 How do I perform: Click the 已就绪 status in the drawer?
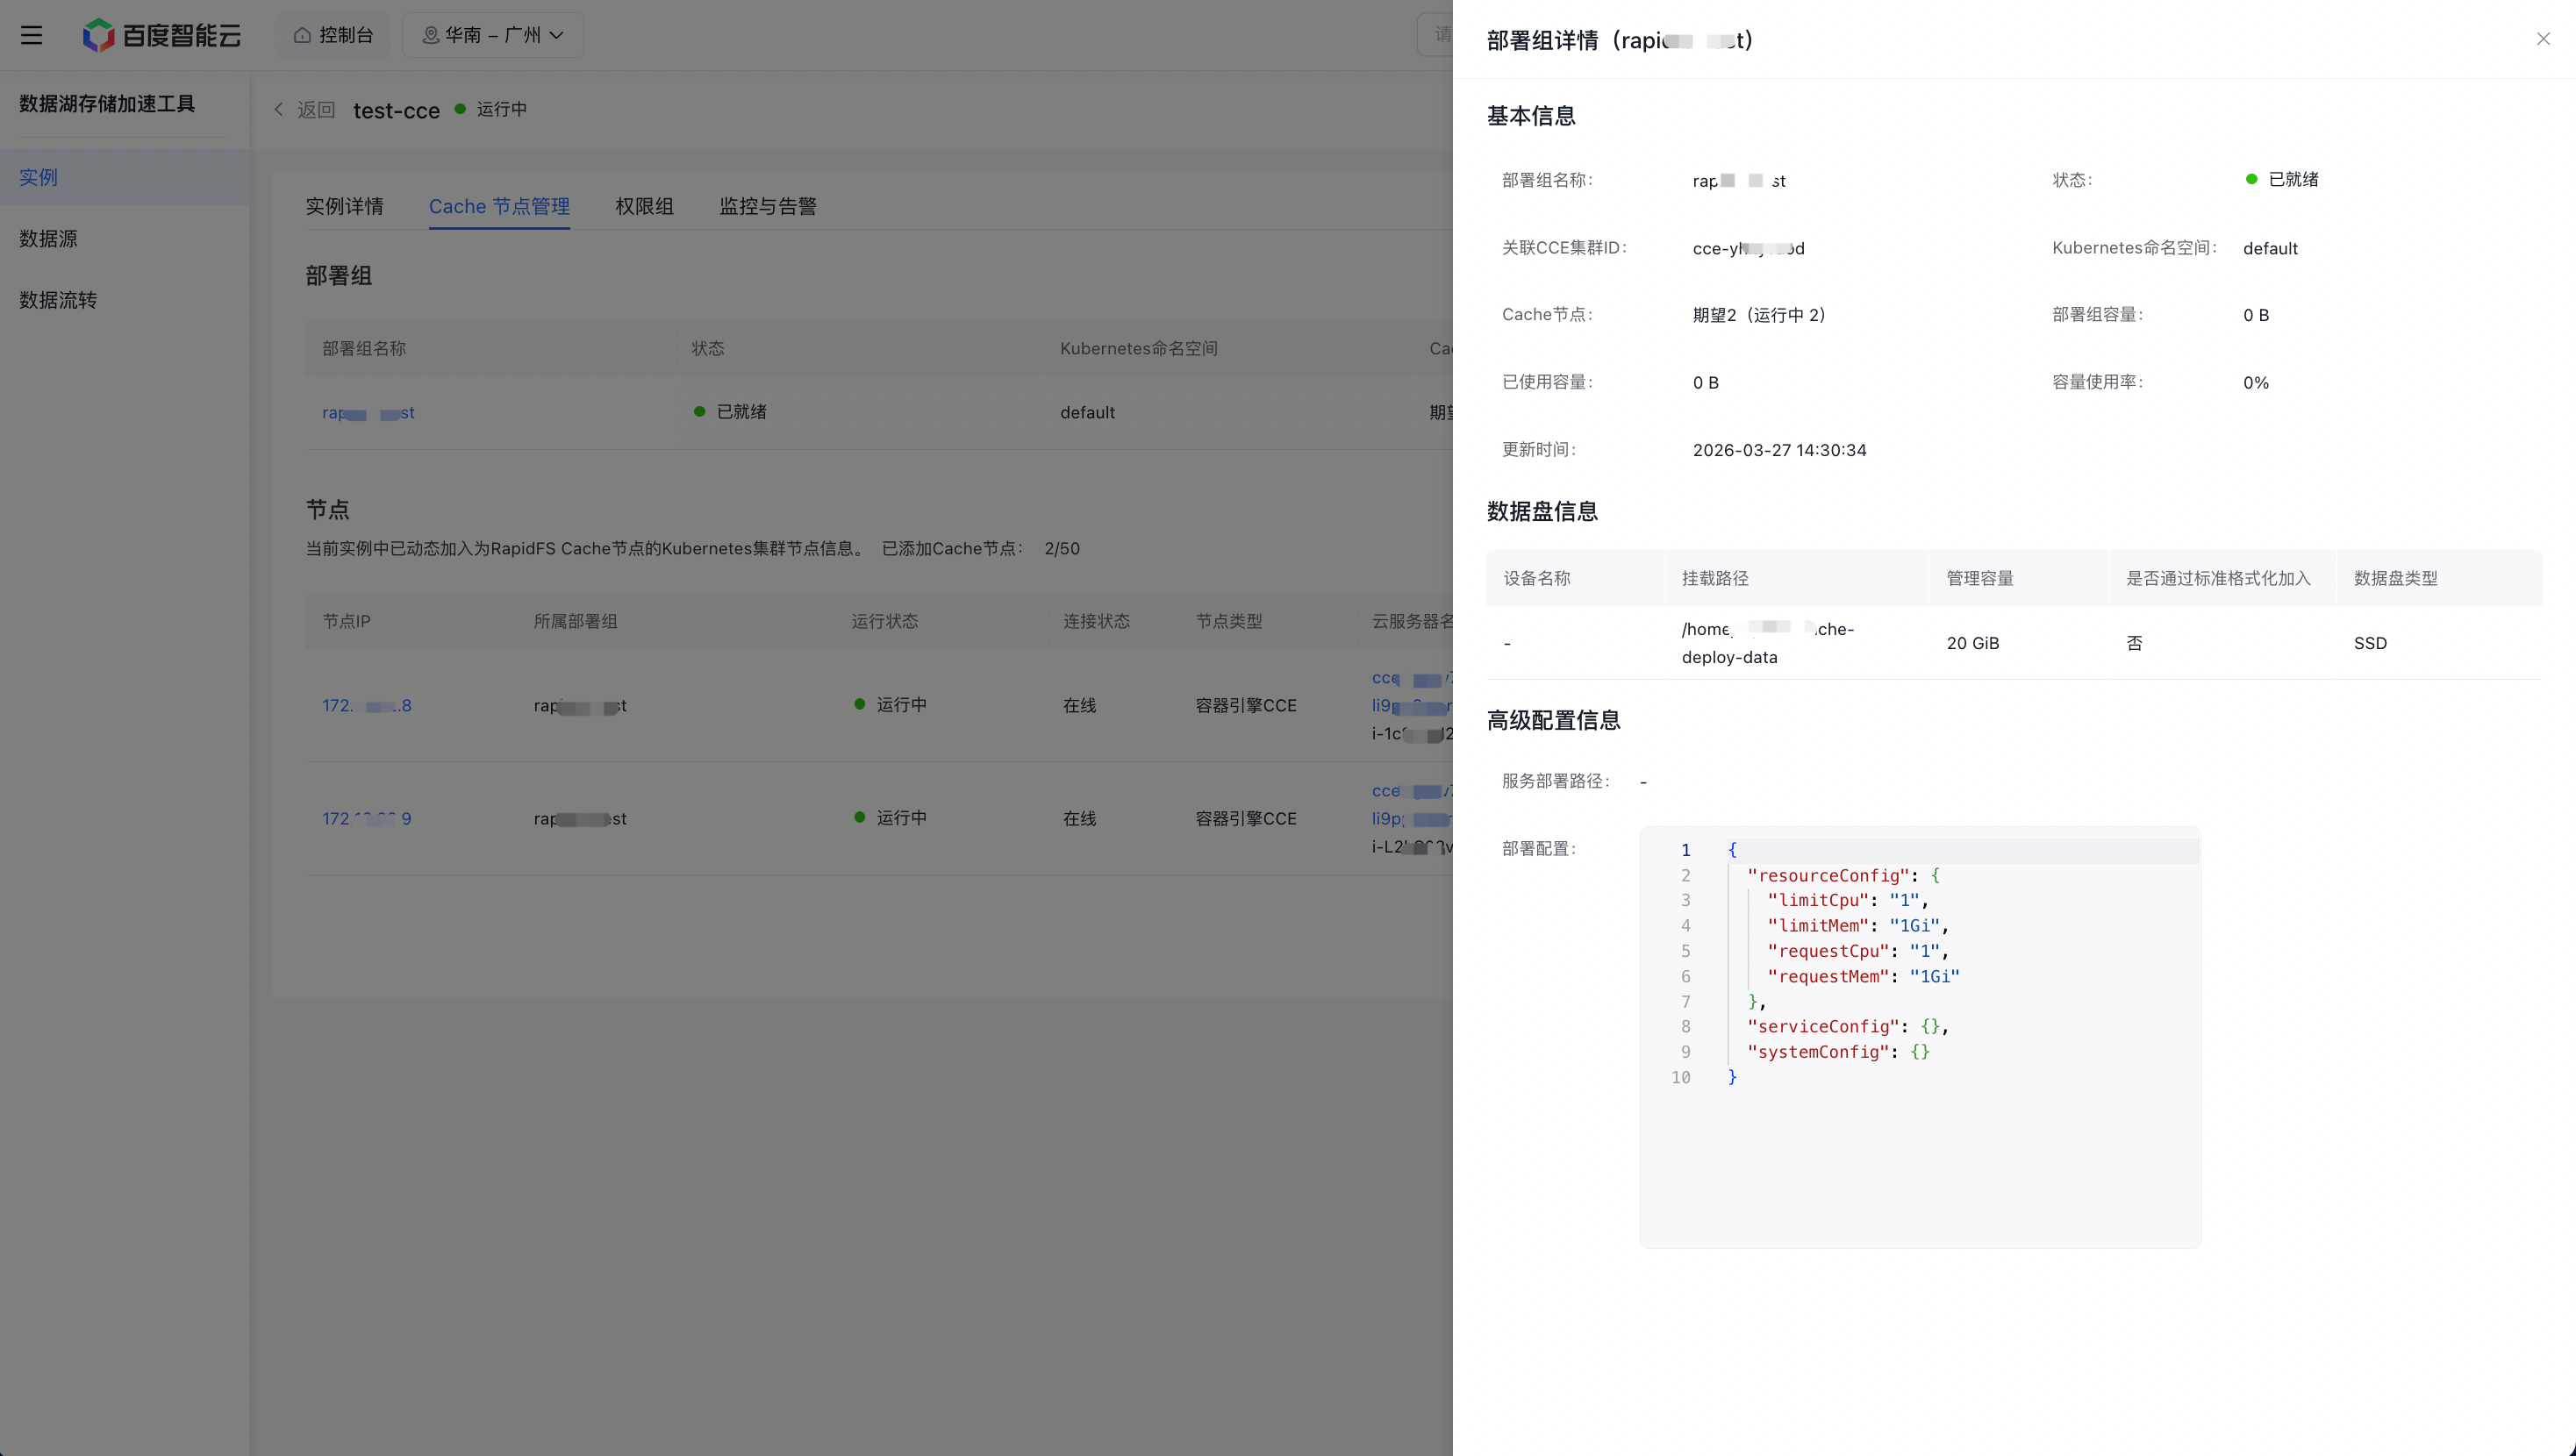pyautogui.click(x=2281, y=180)
